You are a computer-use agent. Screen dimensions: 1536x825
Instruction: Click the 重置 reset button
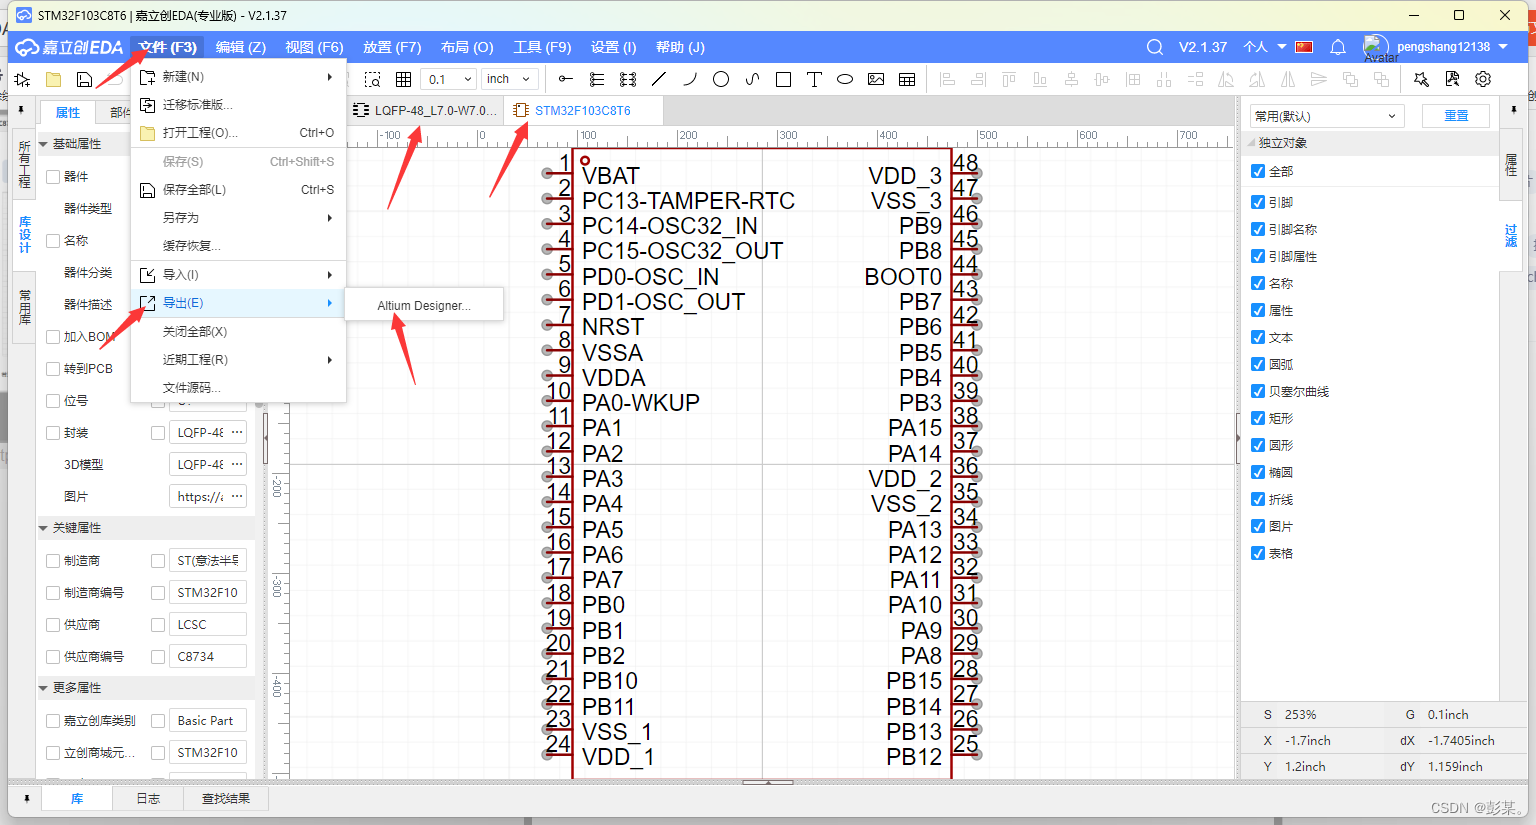pos(1456,116)
